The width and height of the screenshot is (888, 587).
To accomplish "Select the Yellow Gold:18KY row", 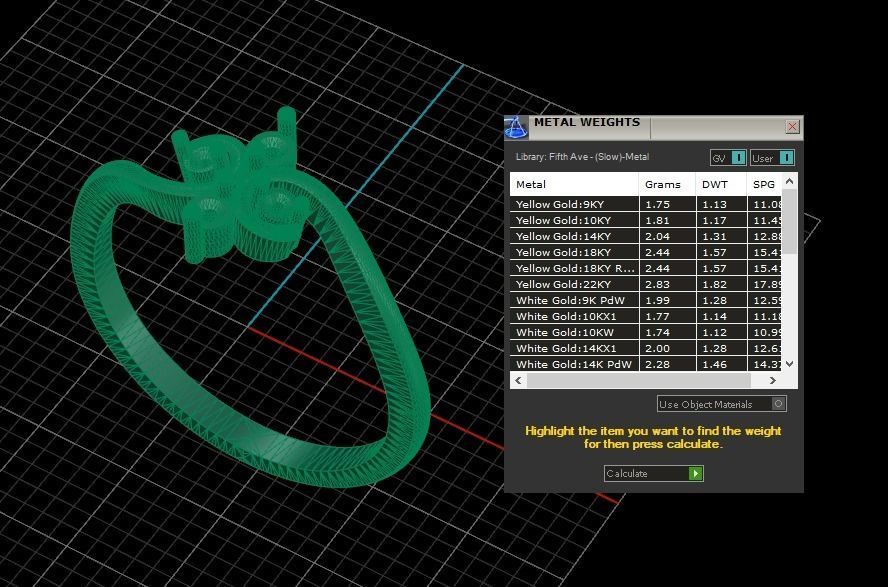I will pyautogui.click(x=646, y=252).
